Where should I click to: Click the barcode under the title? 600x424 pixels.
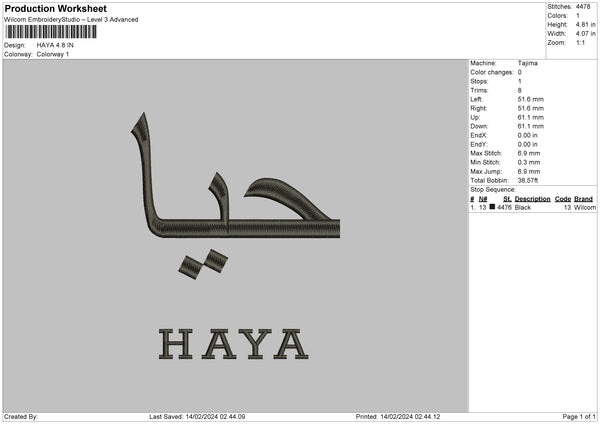51,32
